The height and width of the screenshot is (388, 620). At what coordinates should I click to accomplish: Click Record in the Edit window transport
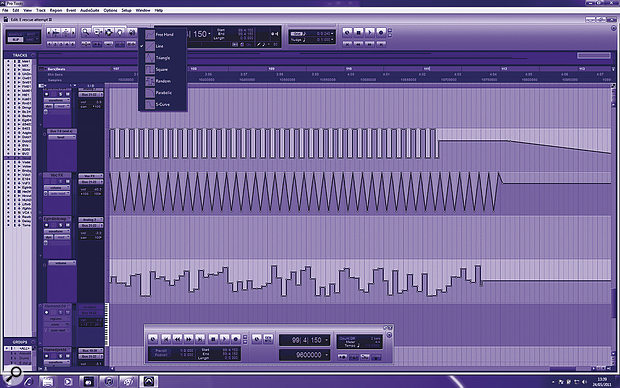[381, 32]
